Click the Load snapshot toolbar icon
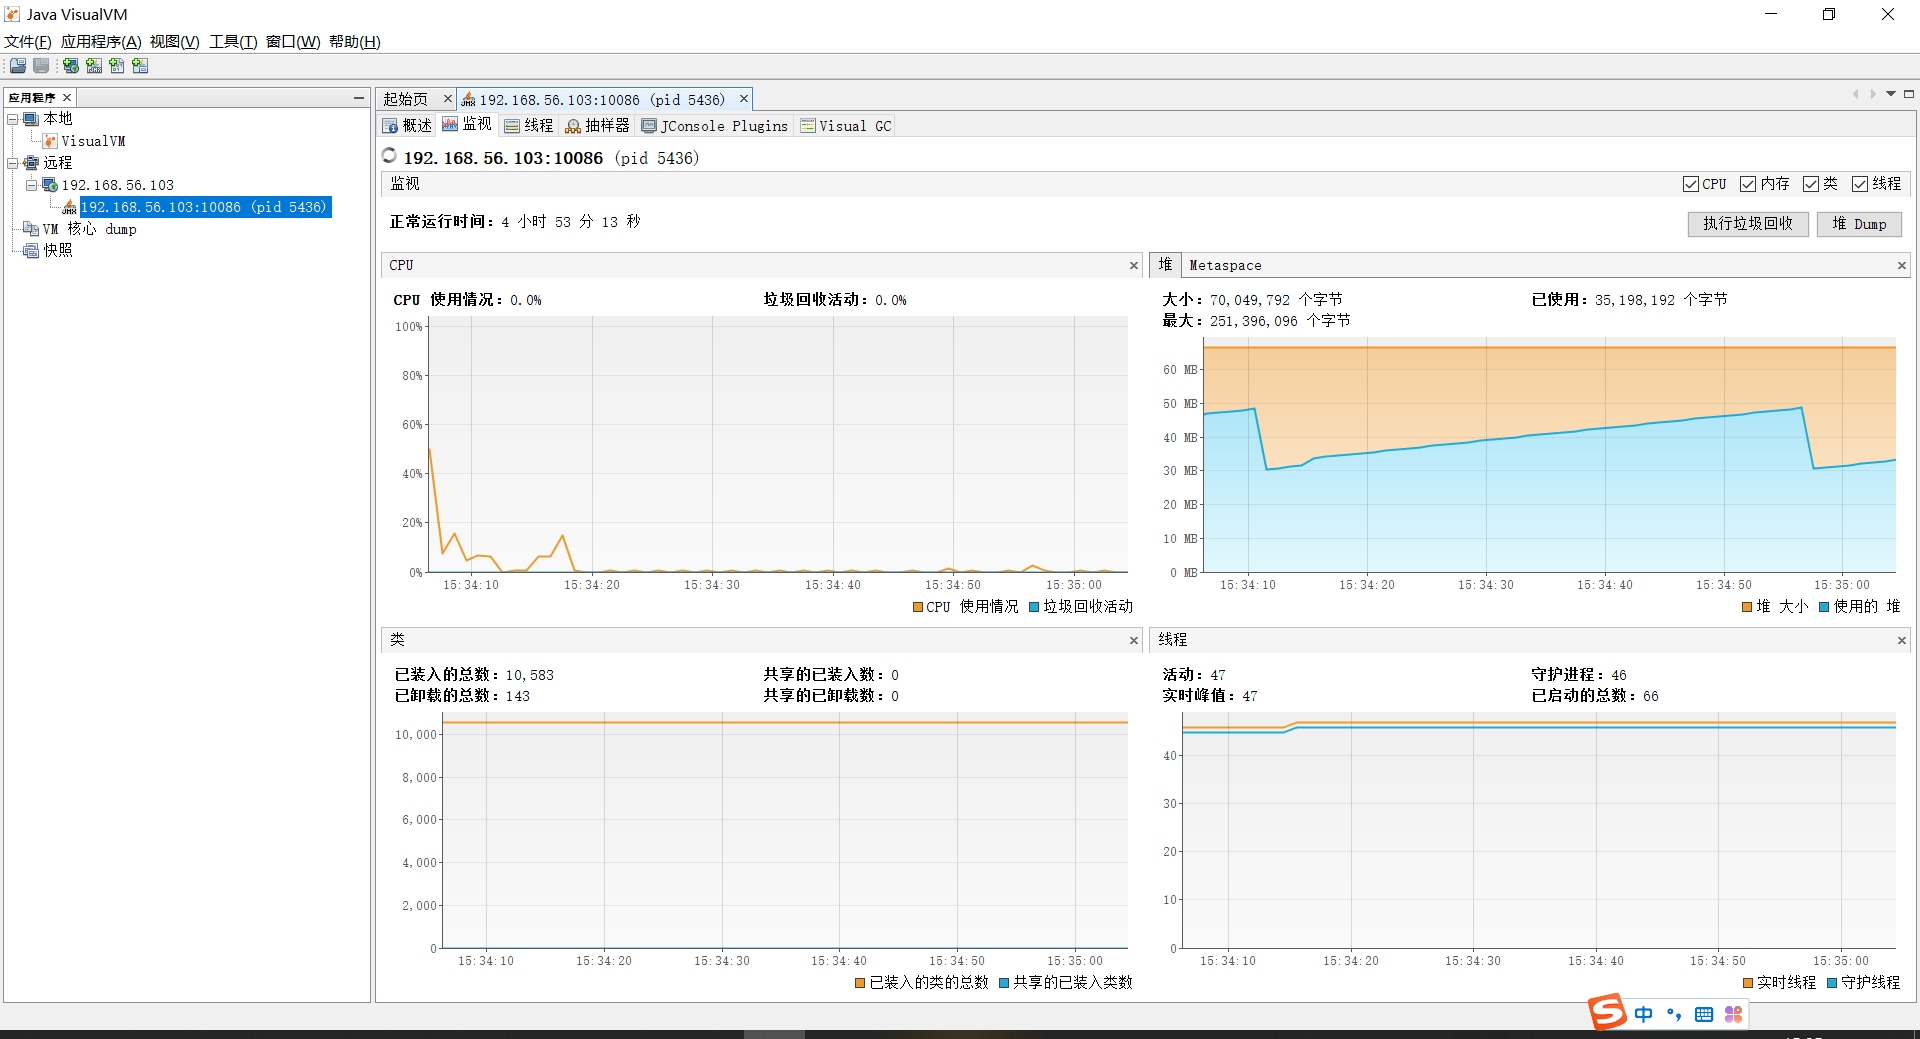 tap(18, 66)
